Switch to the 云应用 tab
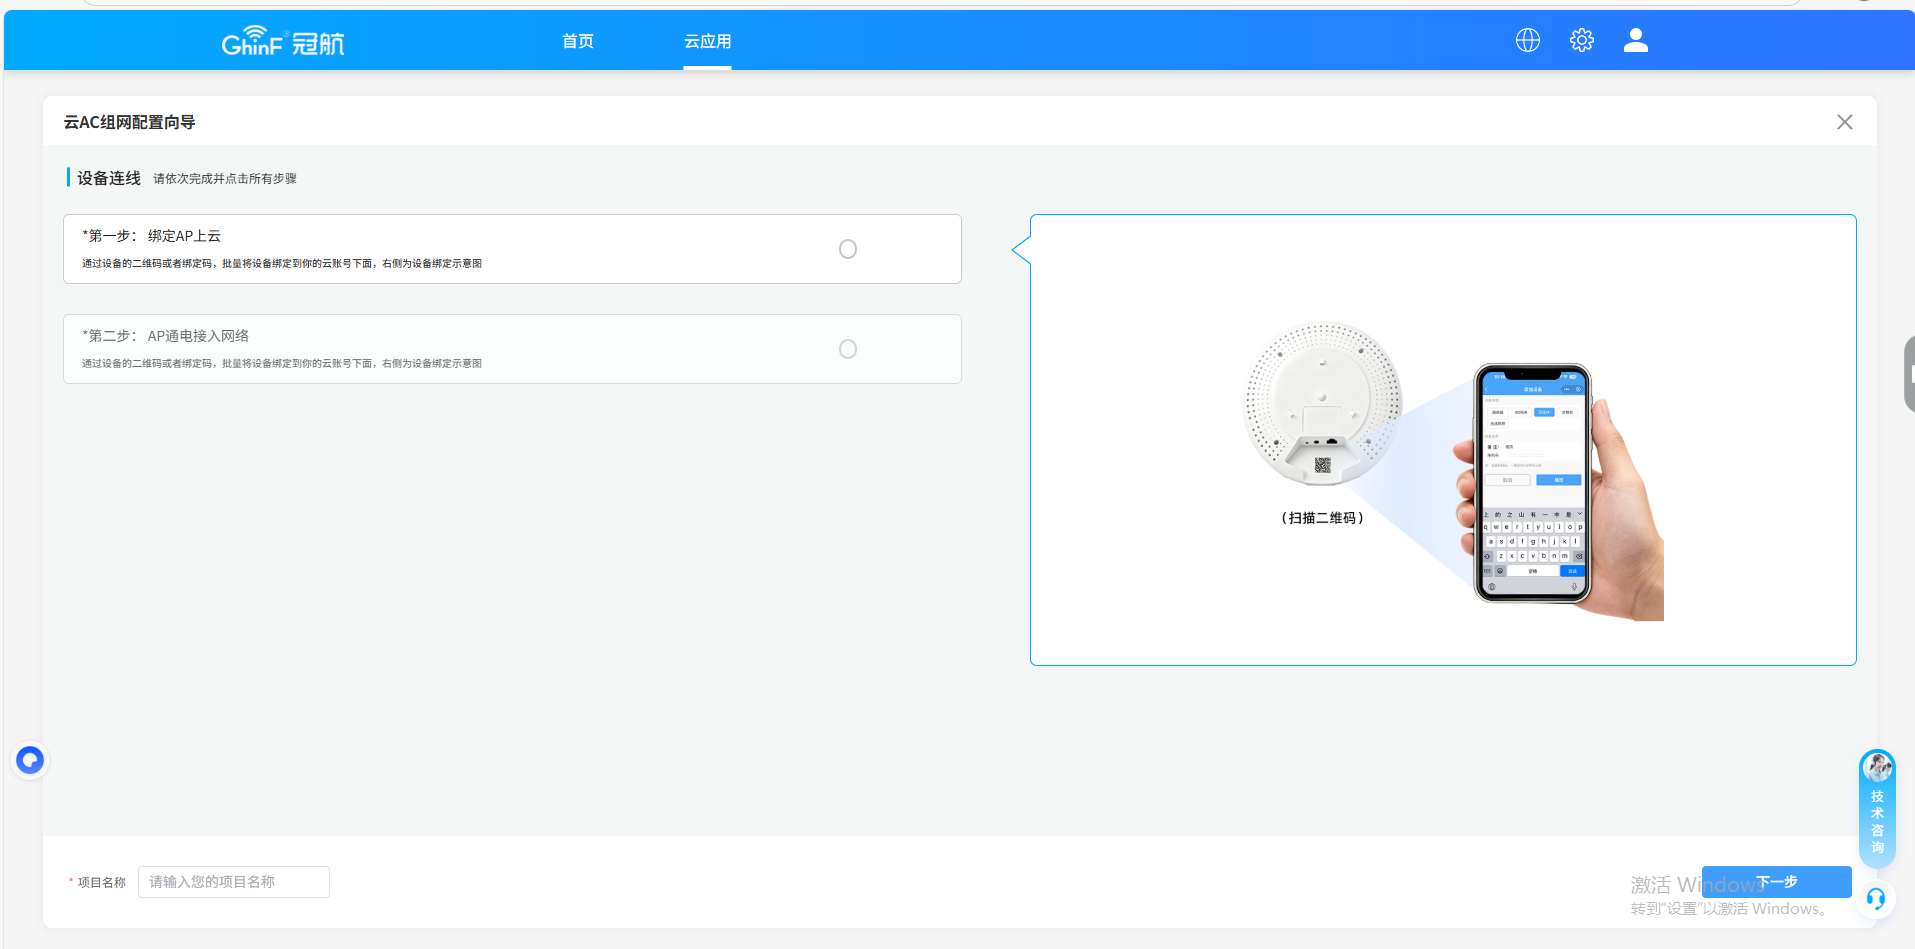 (707, 41)
